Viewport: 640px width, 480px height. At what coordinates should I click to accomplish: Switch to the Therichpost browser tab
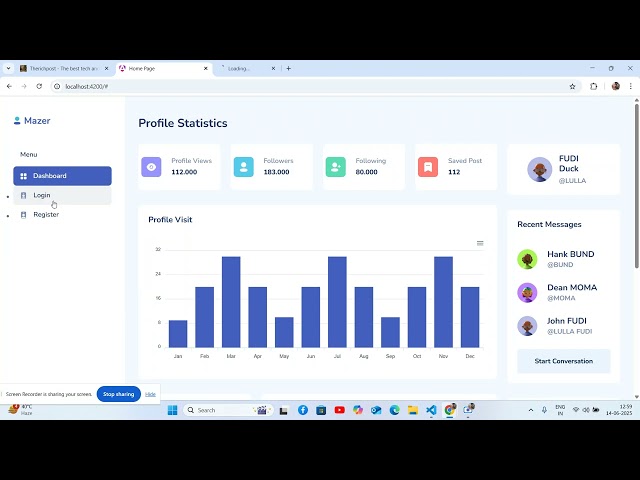tap(64, 69)
